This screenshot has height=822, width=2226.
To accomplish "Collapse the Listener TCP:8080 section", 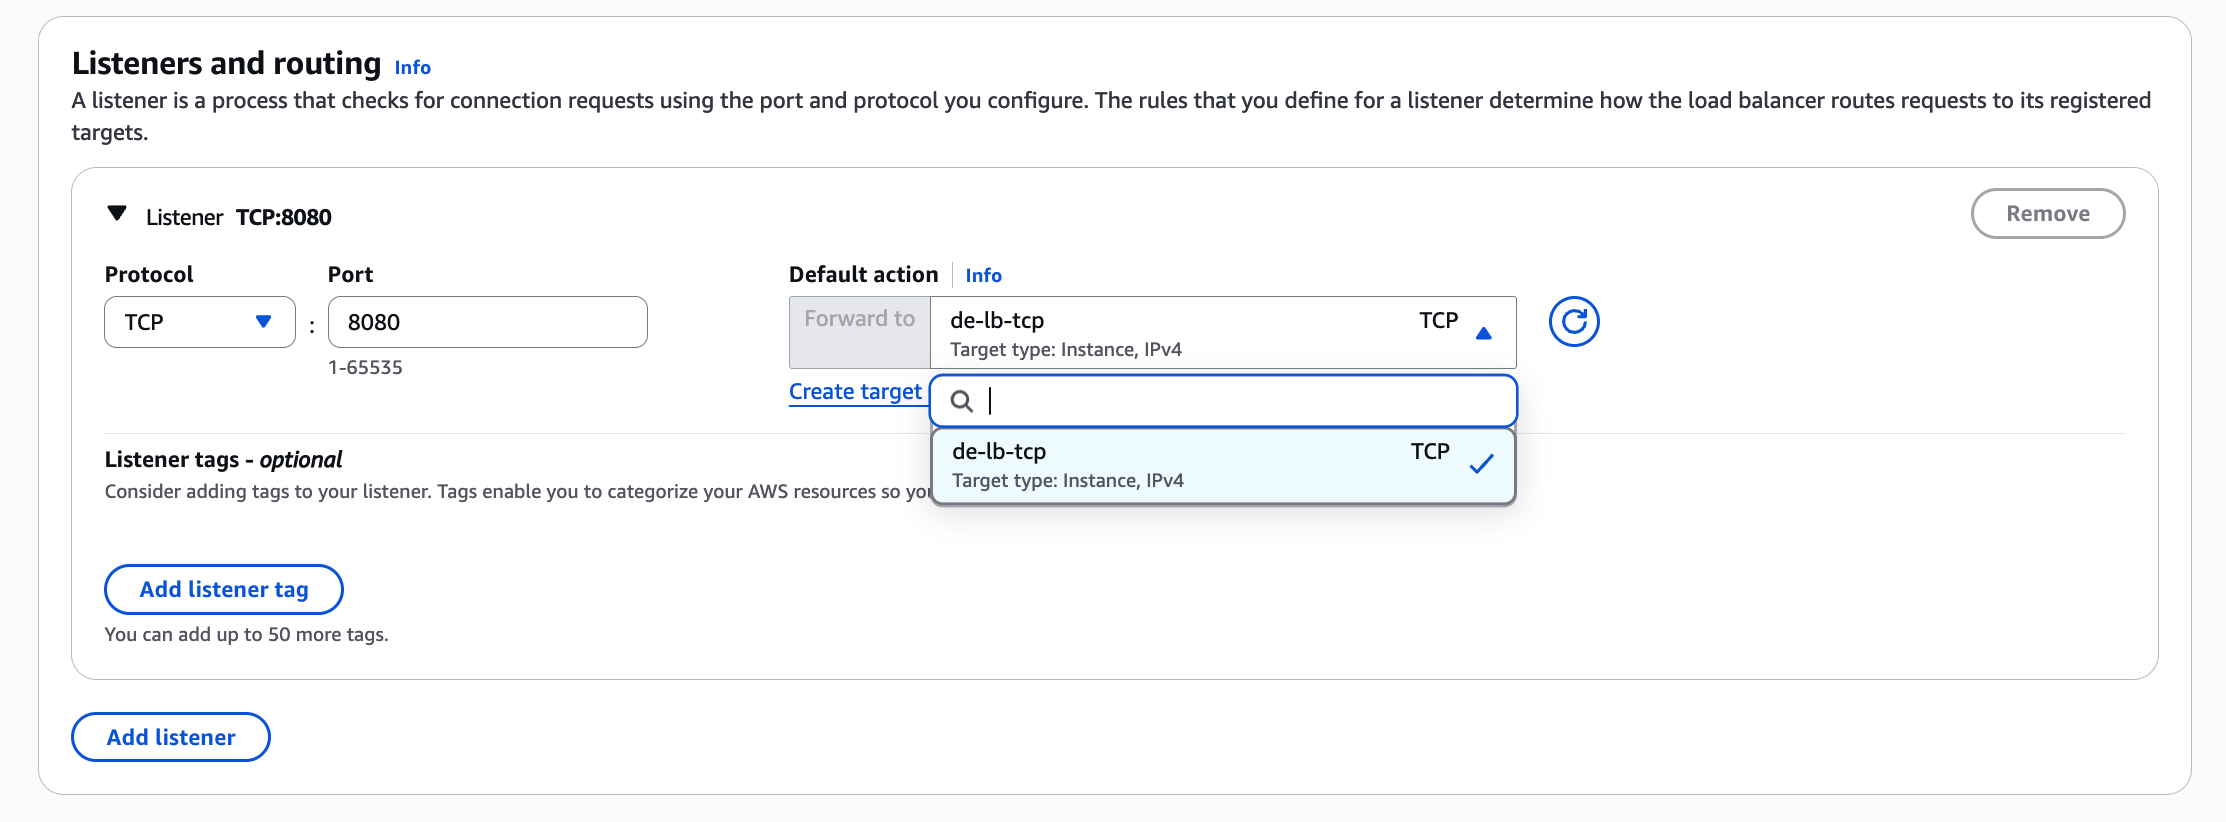I will pos(117,214).
